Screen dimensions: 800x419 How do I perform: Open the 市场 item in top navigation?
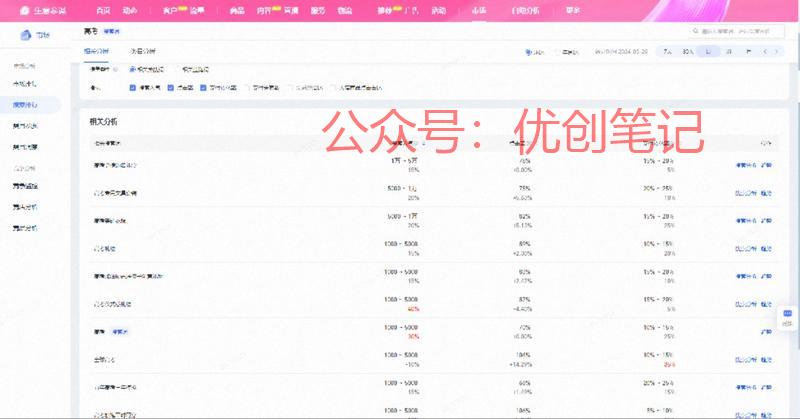[478, 10]
